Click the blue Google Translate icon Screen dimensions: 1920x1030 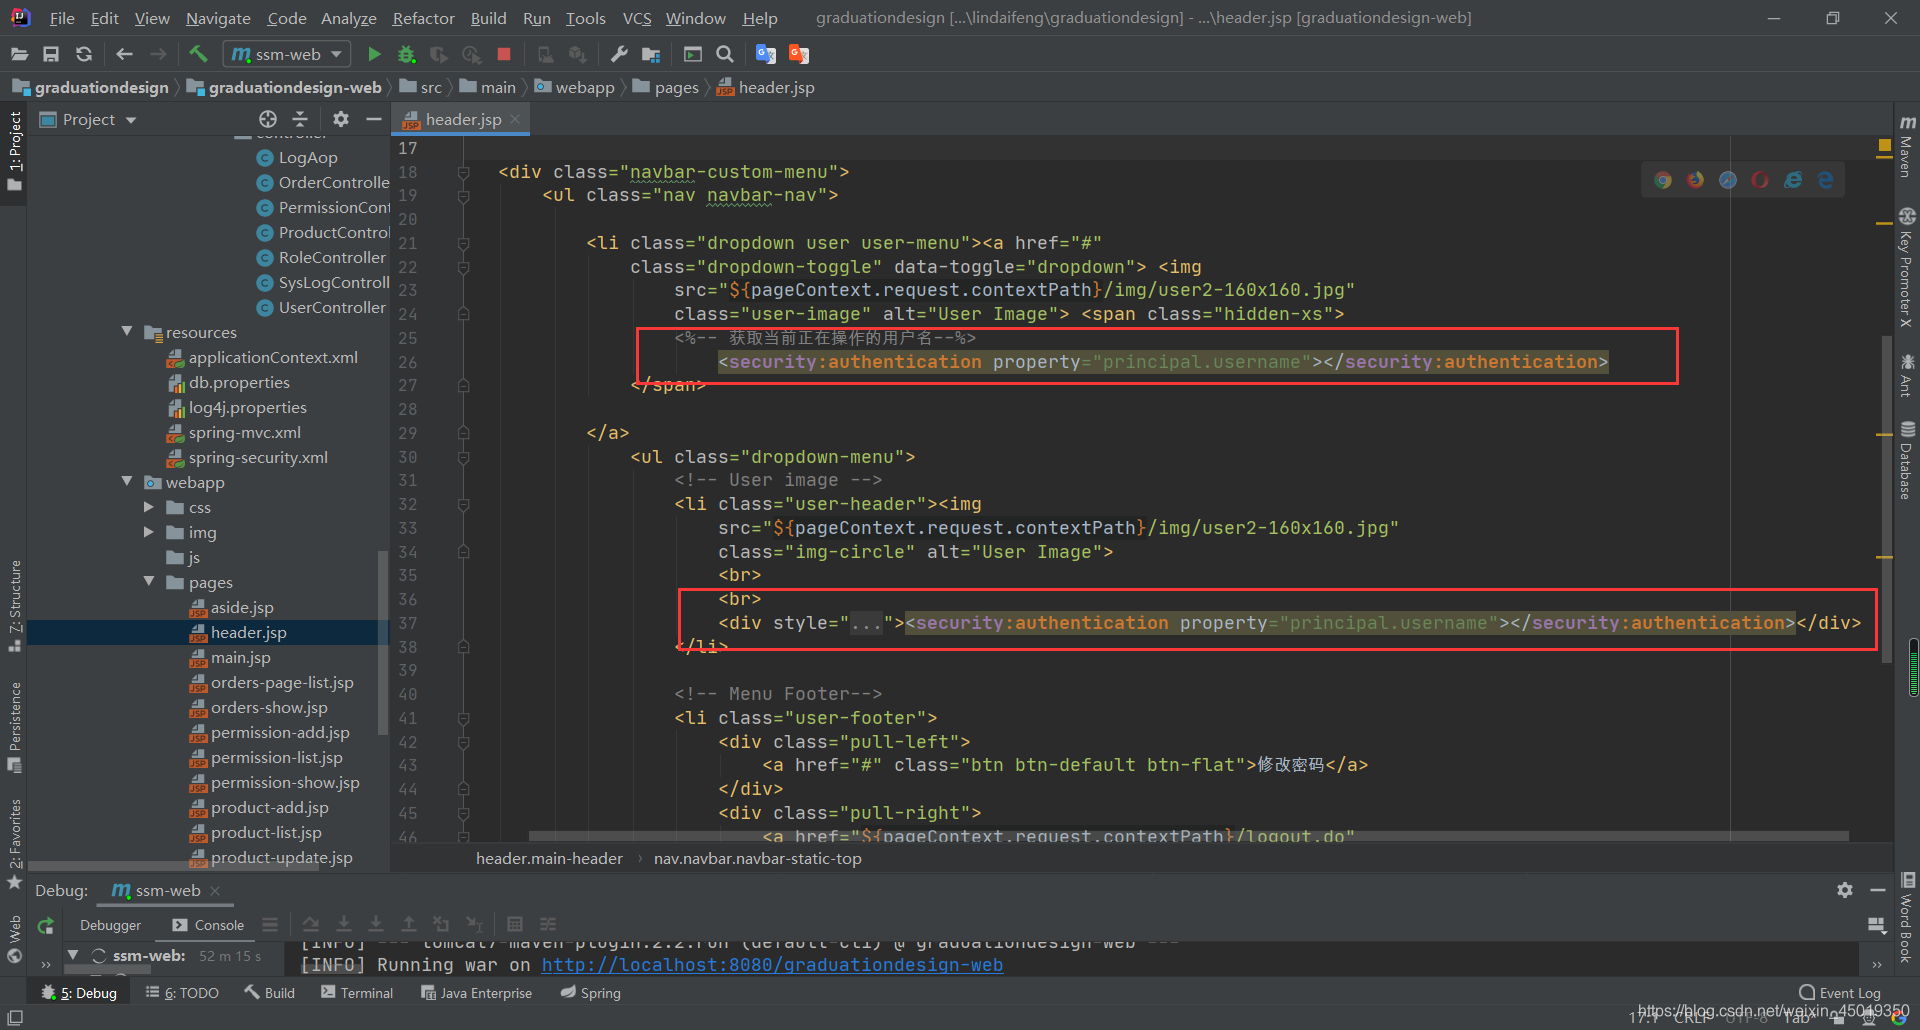coord(766,54)
